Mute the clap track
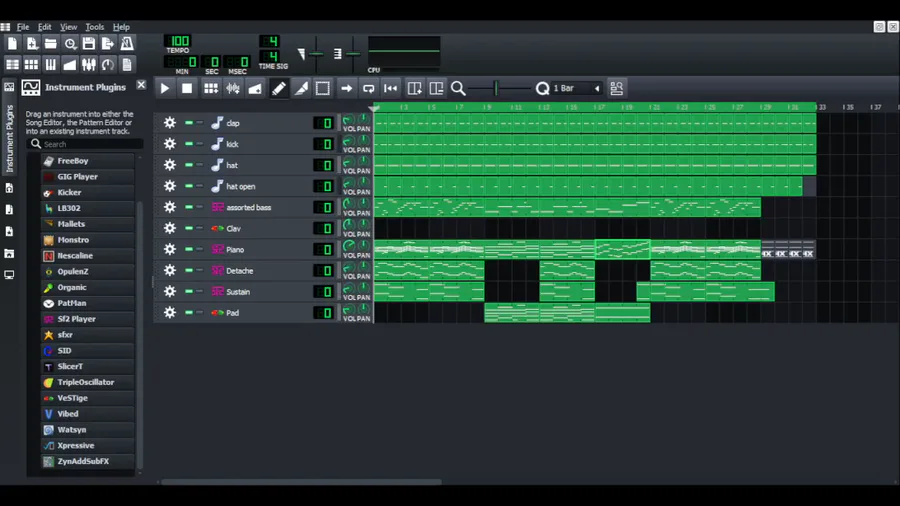Screen dimensions: 900x506 (188, 123)
